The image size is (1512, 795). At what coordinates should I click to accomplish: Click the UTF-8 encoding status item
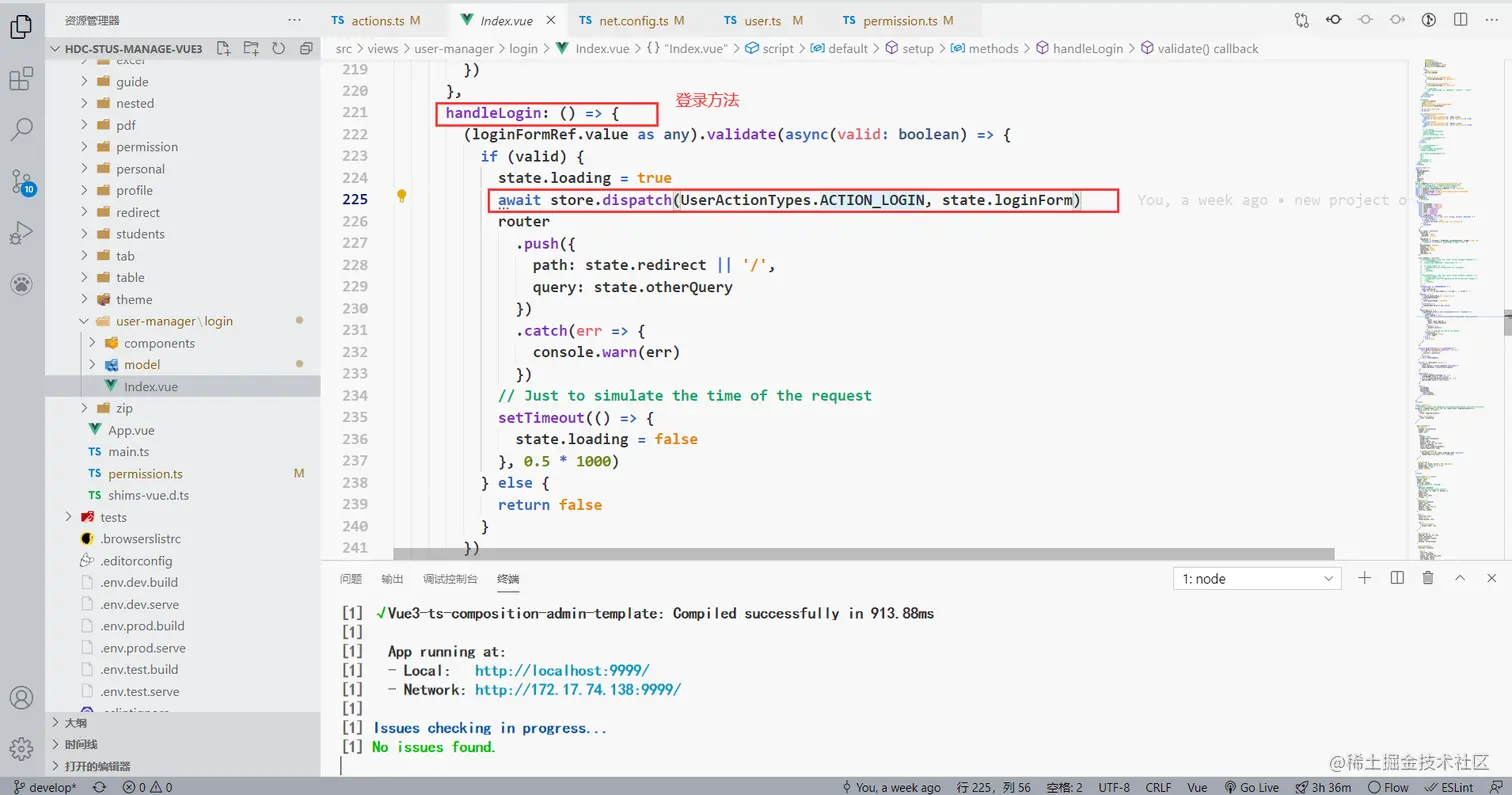coord(1114,787)
